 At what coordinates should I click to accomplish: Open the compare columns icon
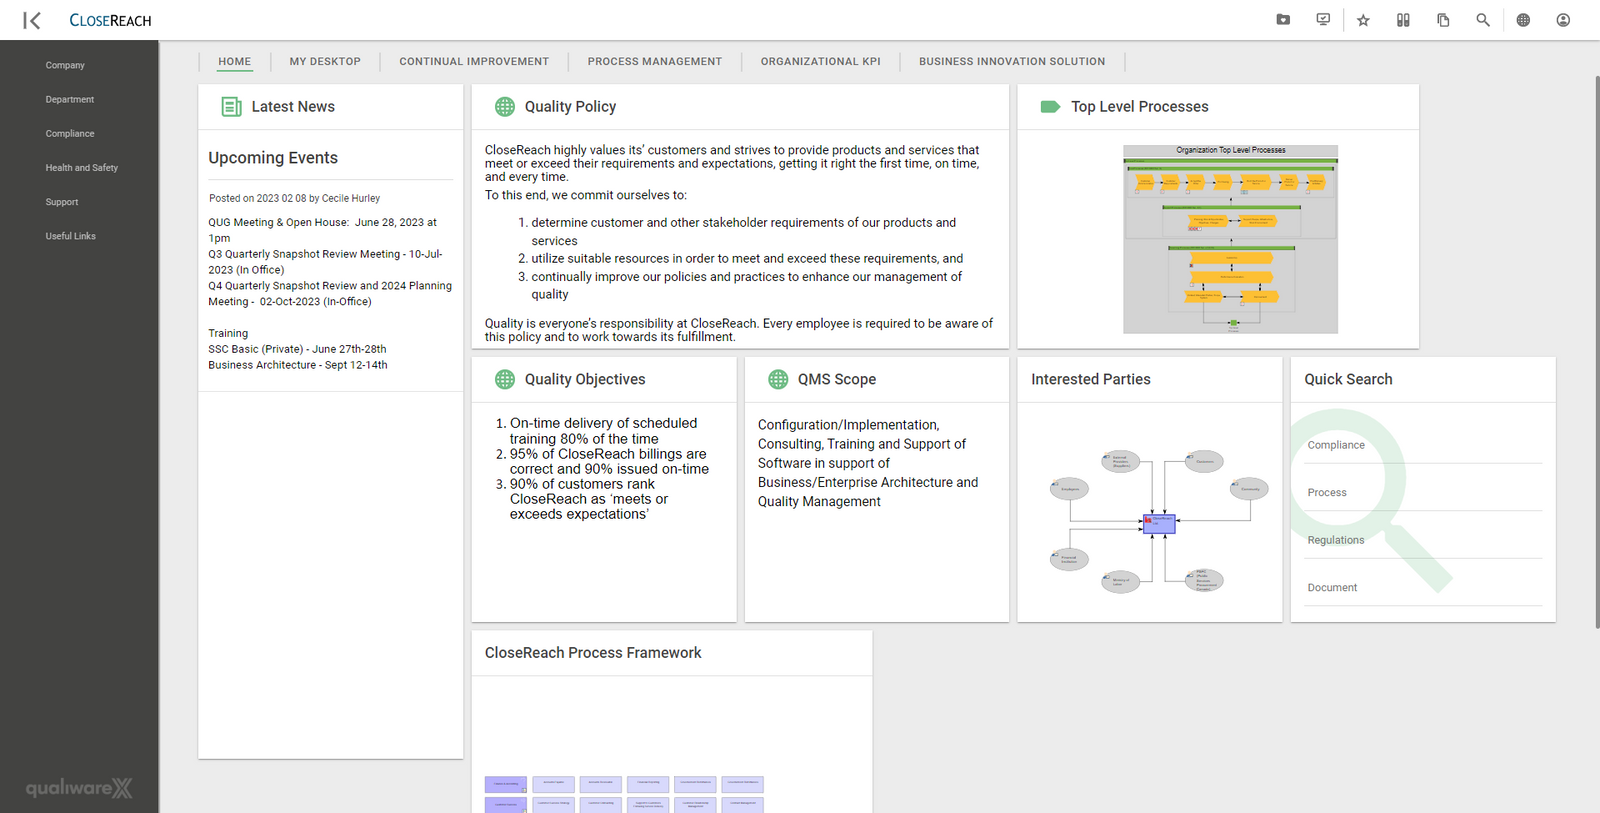point(1403,20)
